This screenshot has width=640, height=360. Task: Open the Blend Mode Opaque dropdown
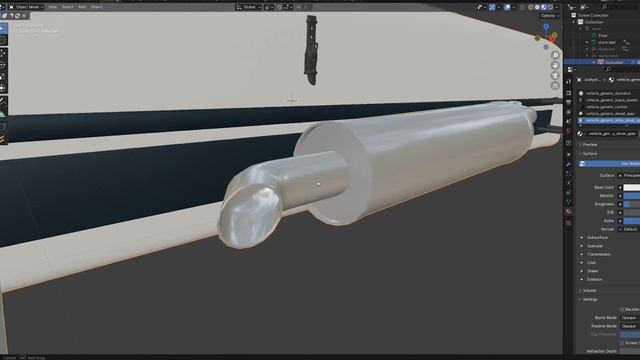coord(630,318)
